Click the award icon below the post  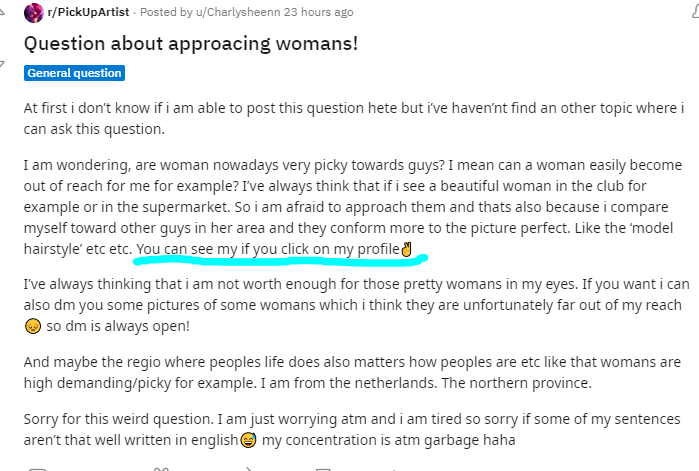tap(161, 469)
